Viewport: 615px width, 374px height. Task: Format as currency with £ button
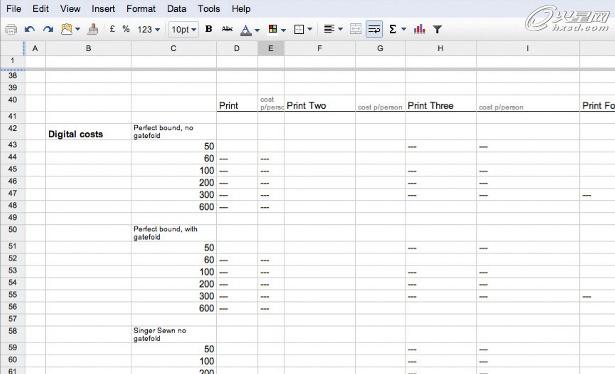(112, 29)
